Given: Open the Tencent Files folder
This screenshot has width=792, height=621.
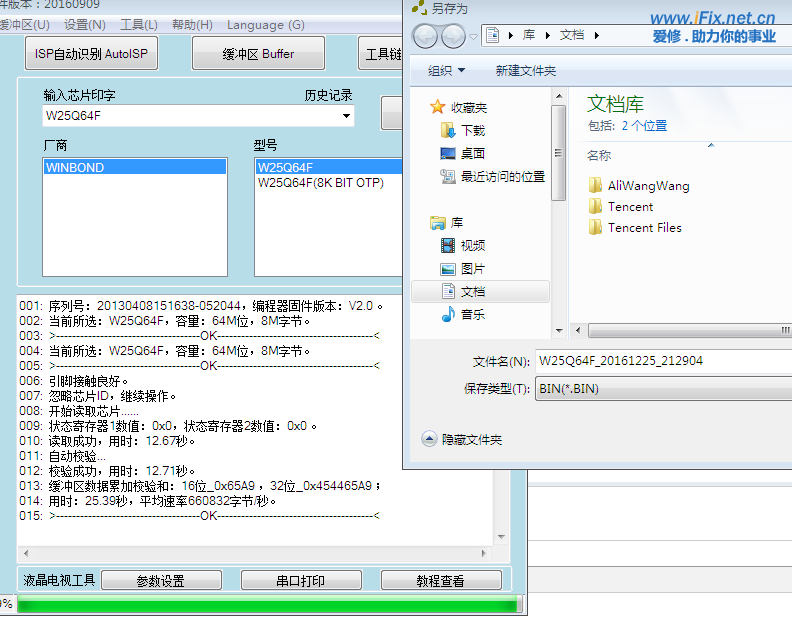Looking at the screenshot, I should [x=644, y=227].
